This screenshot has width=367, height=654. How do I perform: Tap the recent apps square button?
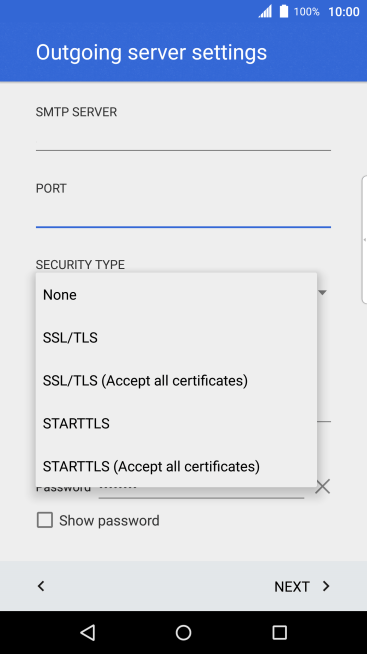pos(279,632)
